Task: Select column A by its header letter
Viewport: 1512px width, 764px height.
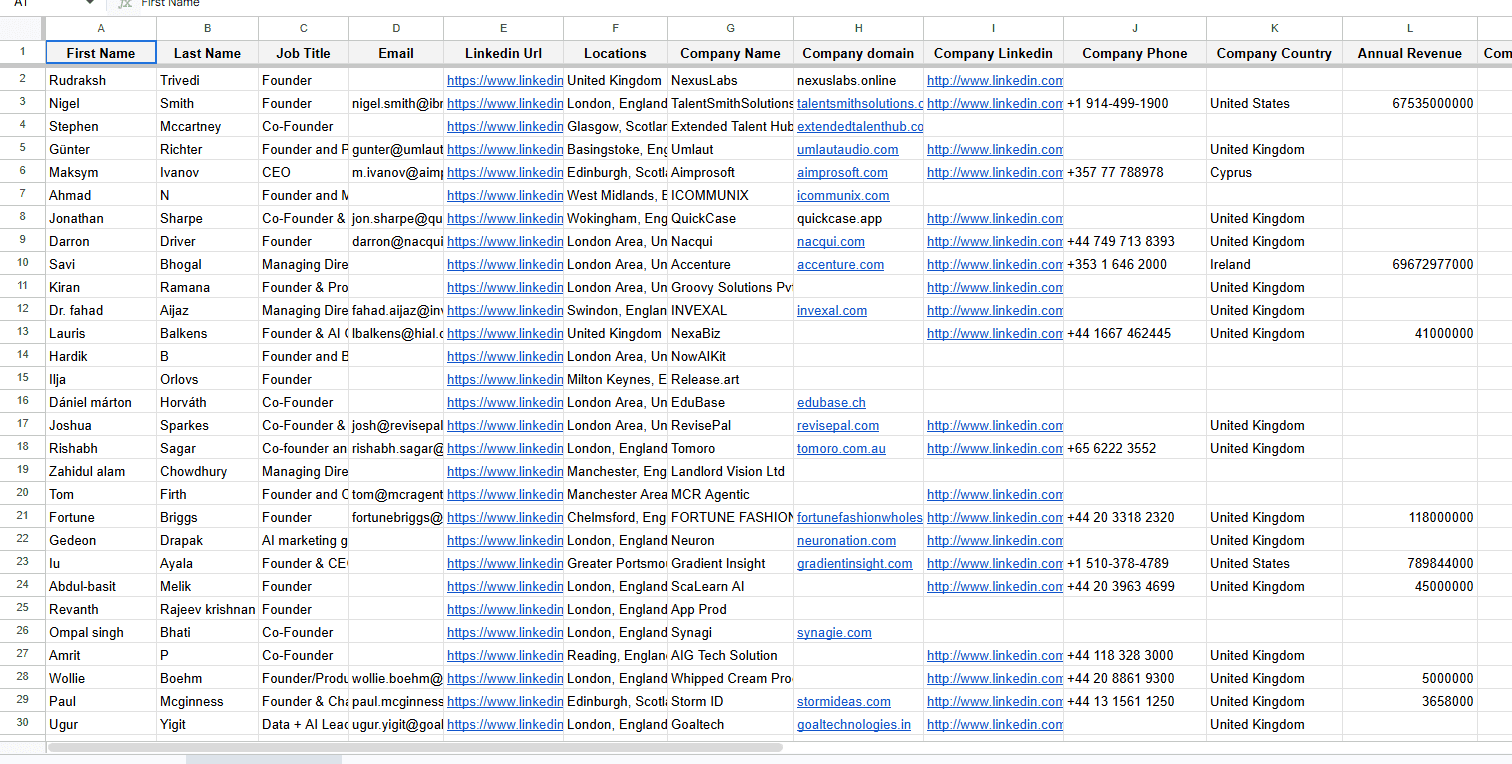Action: click(101, 28)
